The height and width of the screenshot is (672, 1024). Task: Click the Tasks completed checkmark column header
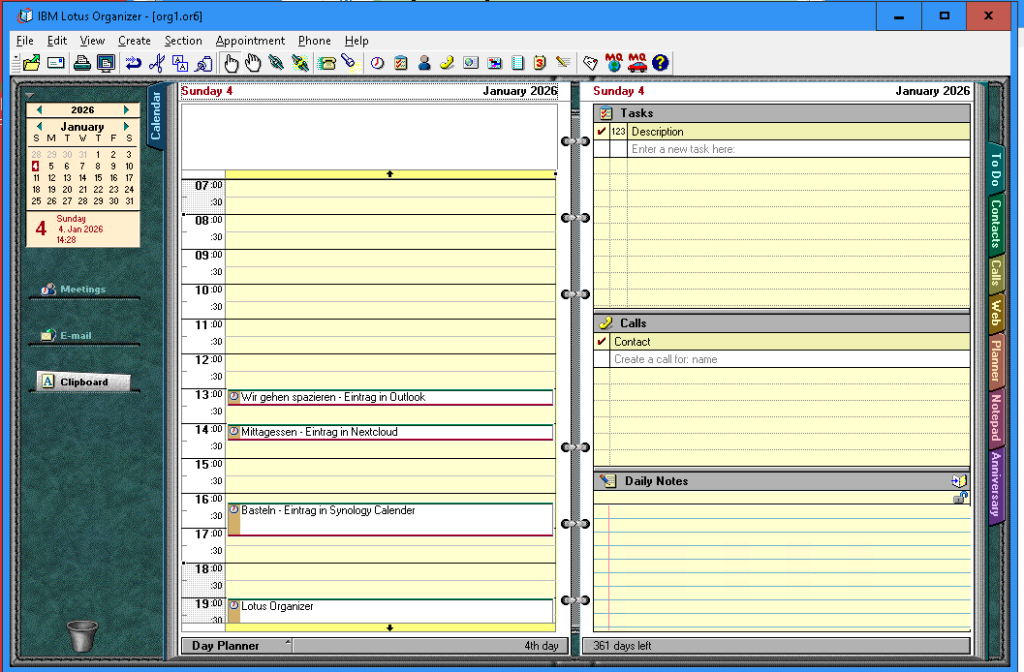(601, 132)
